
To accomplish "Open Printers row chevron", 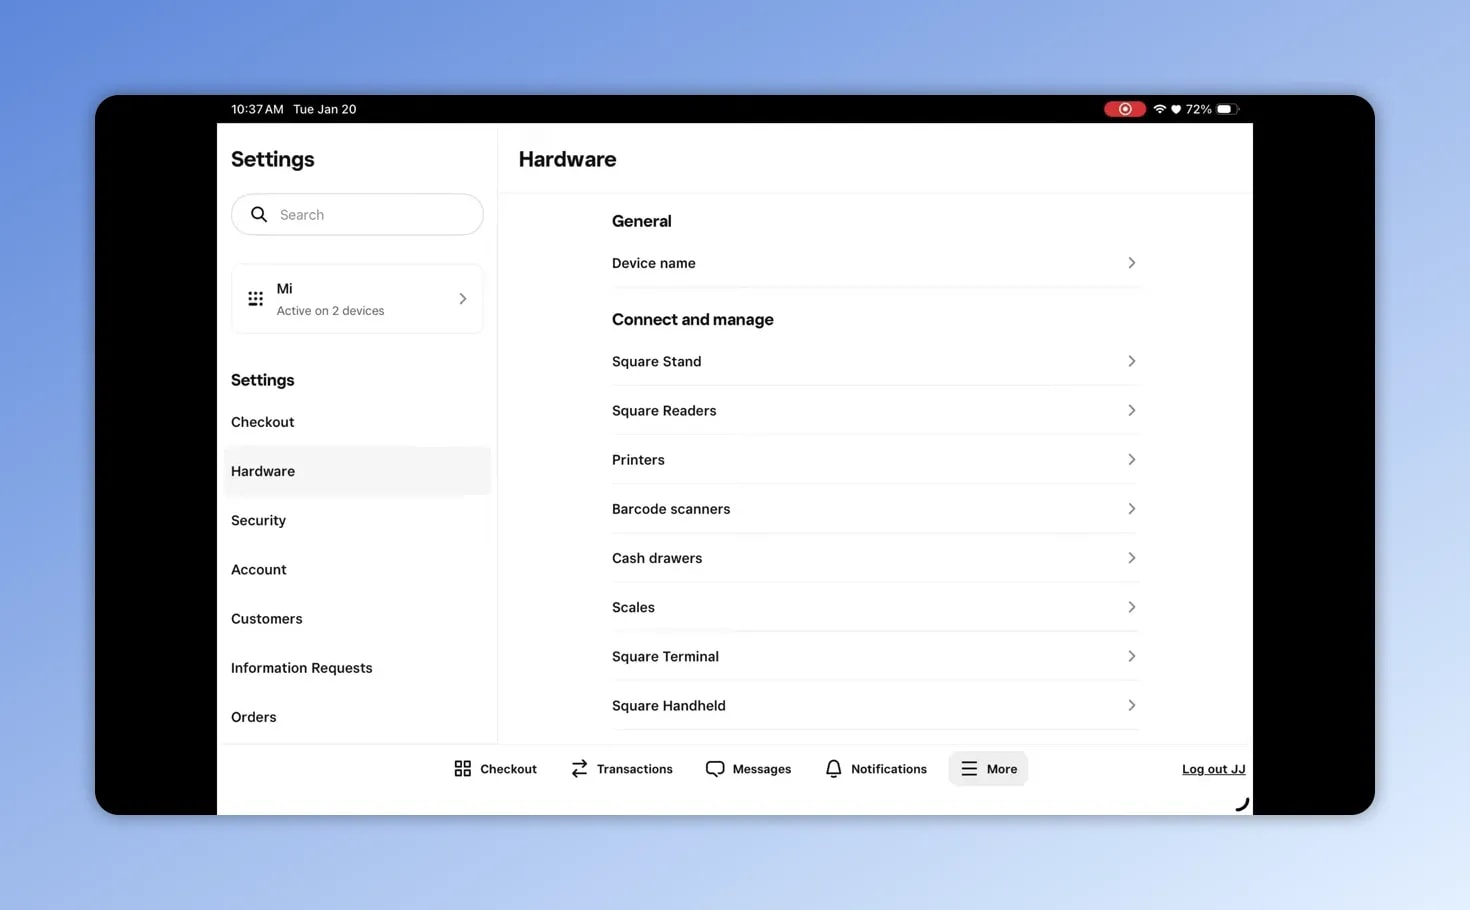I will (1131, 459).
